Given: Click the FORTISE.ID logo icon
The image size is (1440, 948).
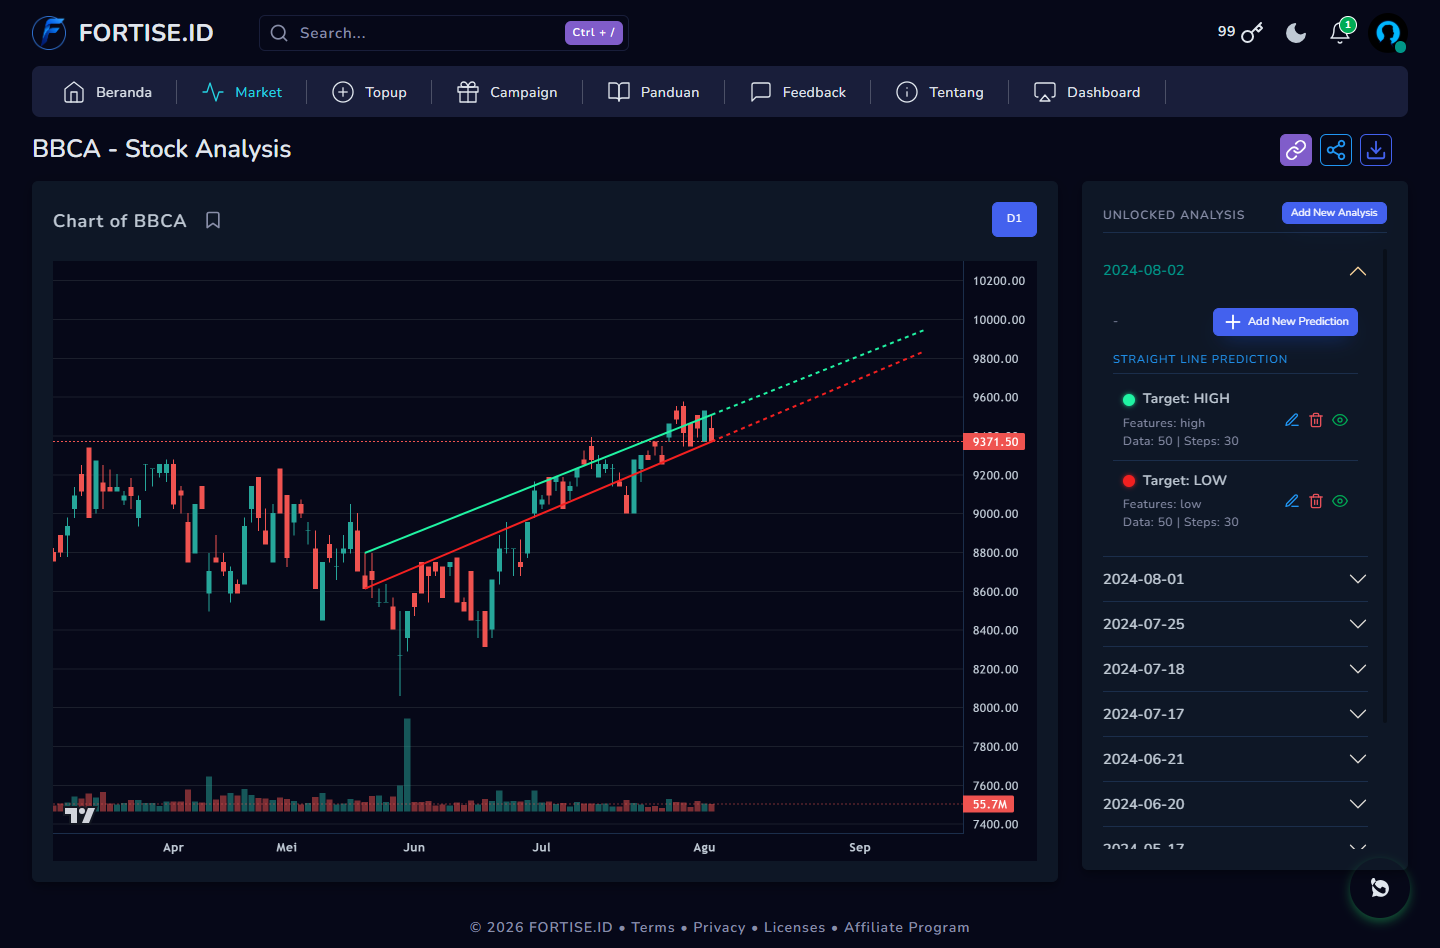Looking at the screenshot, I should pos(49,33).
